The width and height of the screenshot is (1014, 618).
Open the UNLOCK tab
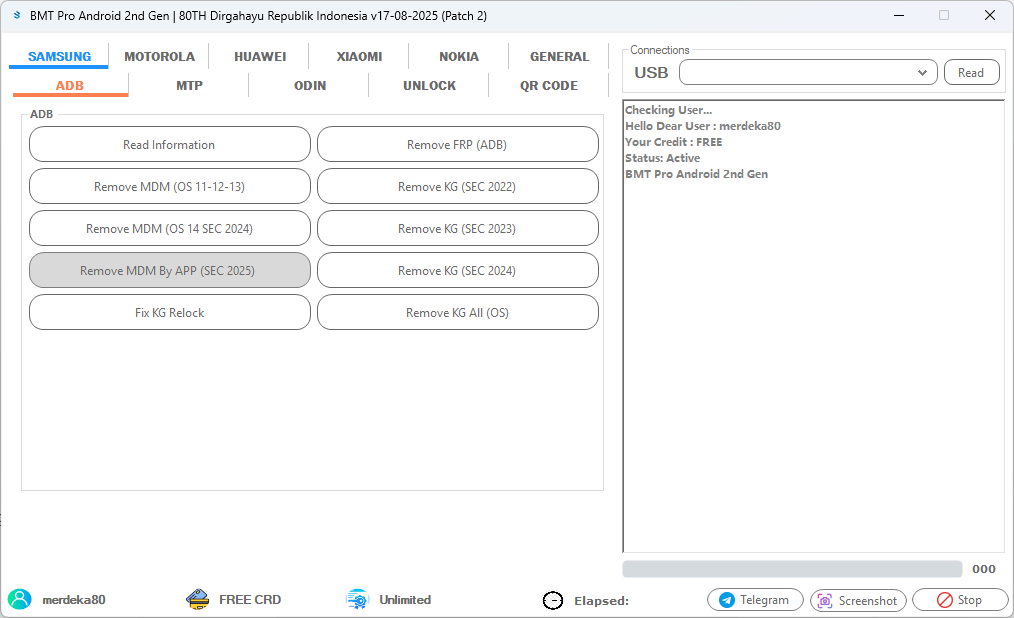(x=428, y=85)
